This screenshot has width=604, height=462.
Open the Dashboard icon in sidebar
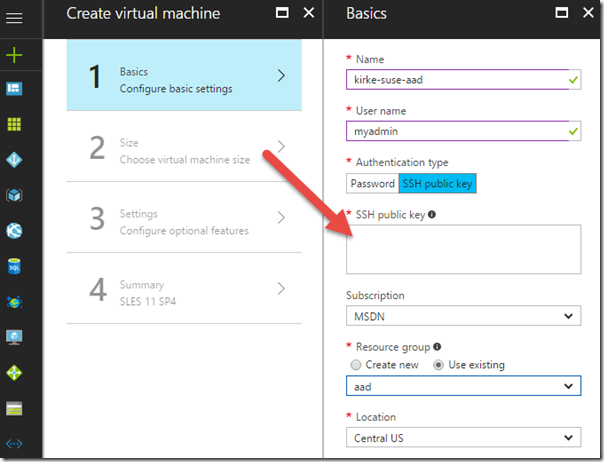14,89
